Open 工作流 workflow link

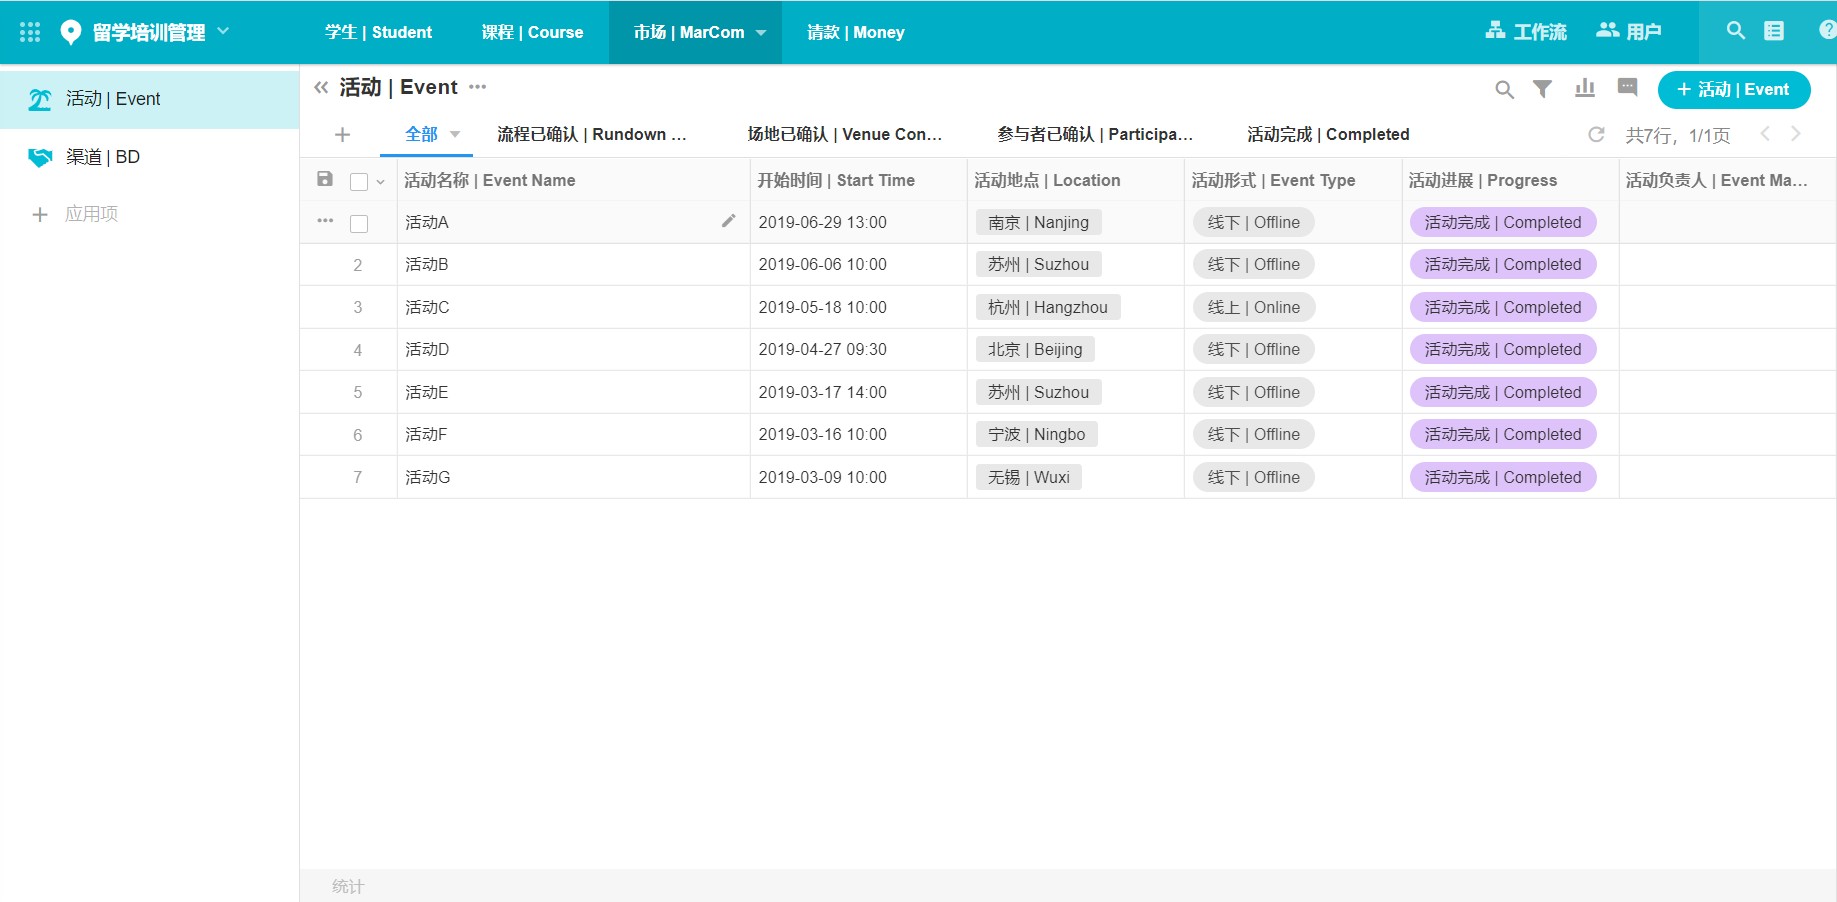[x=1526, y=32]
